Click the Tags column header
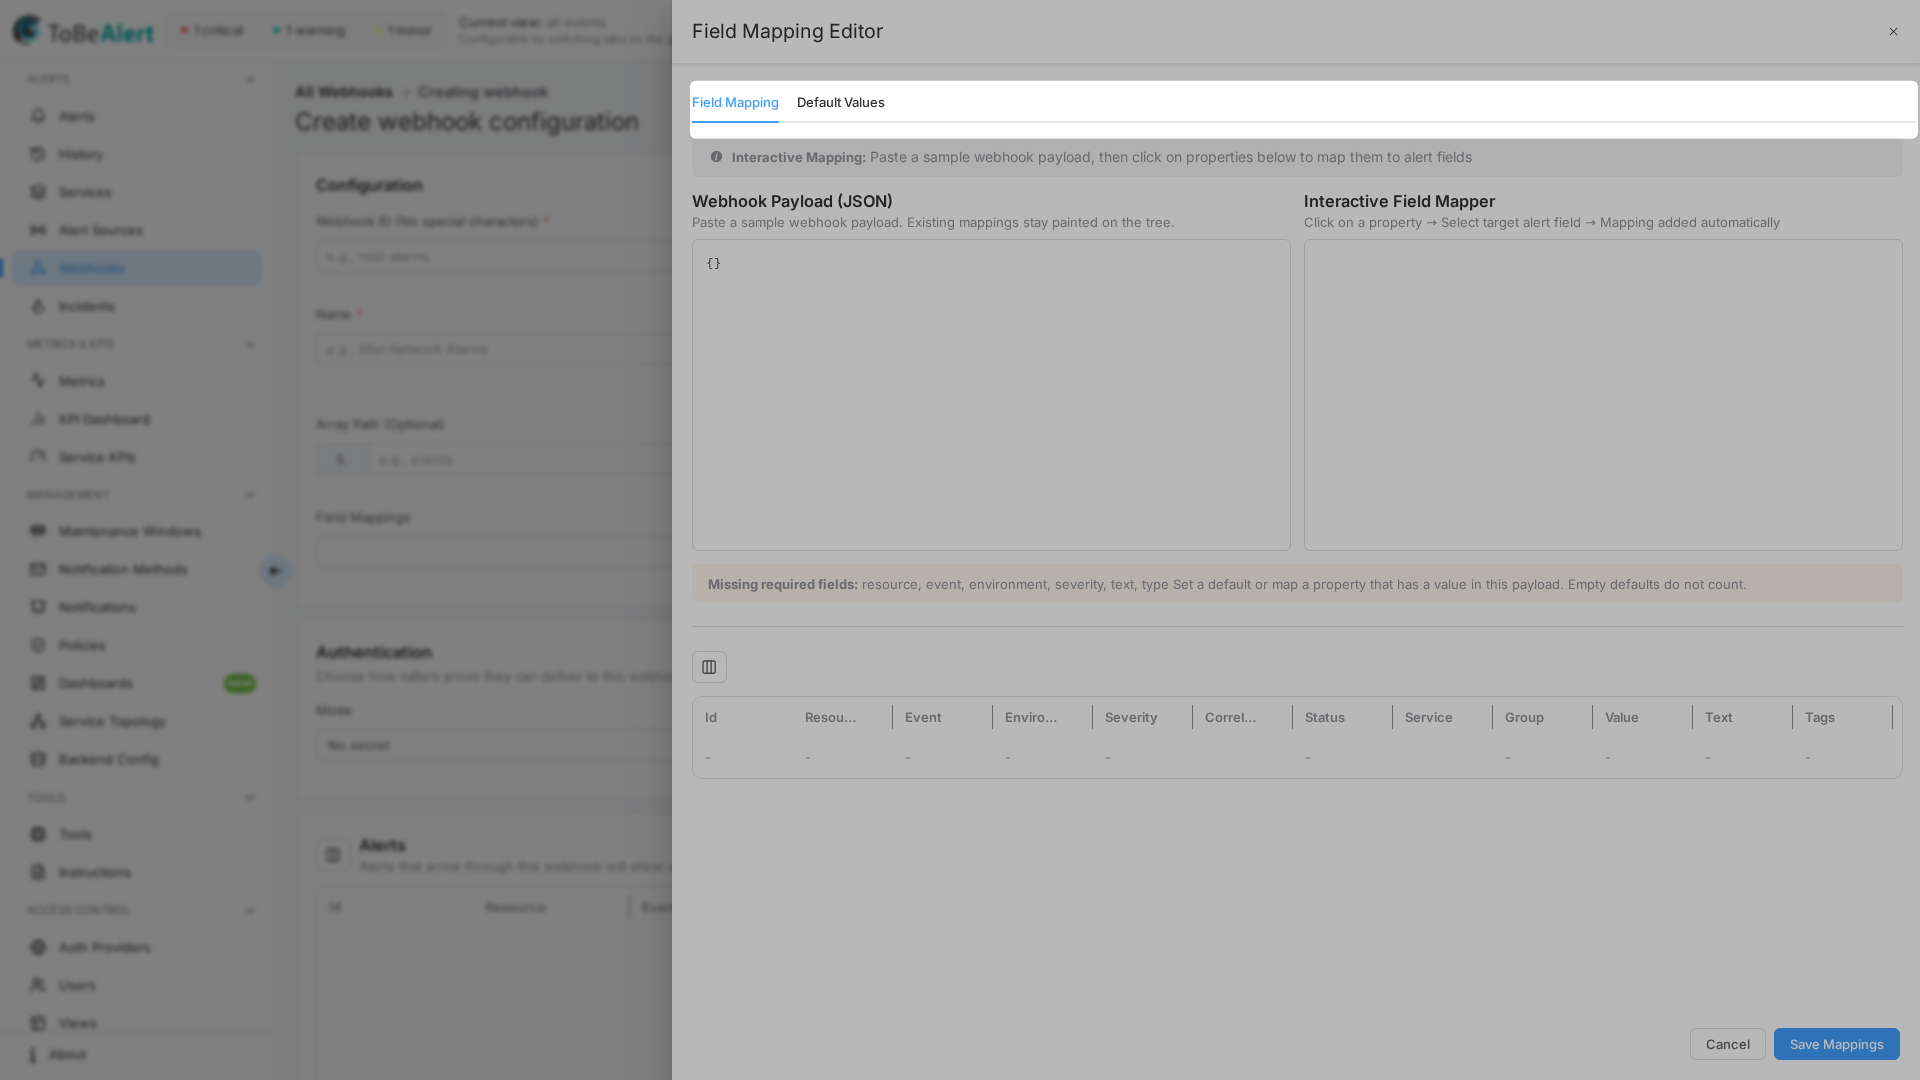This screenshot has width=1920, height=1080. (x=1819, y=717)
